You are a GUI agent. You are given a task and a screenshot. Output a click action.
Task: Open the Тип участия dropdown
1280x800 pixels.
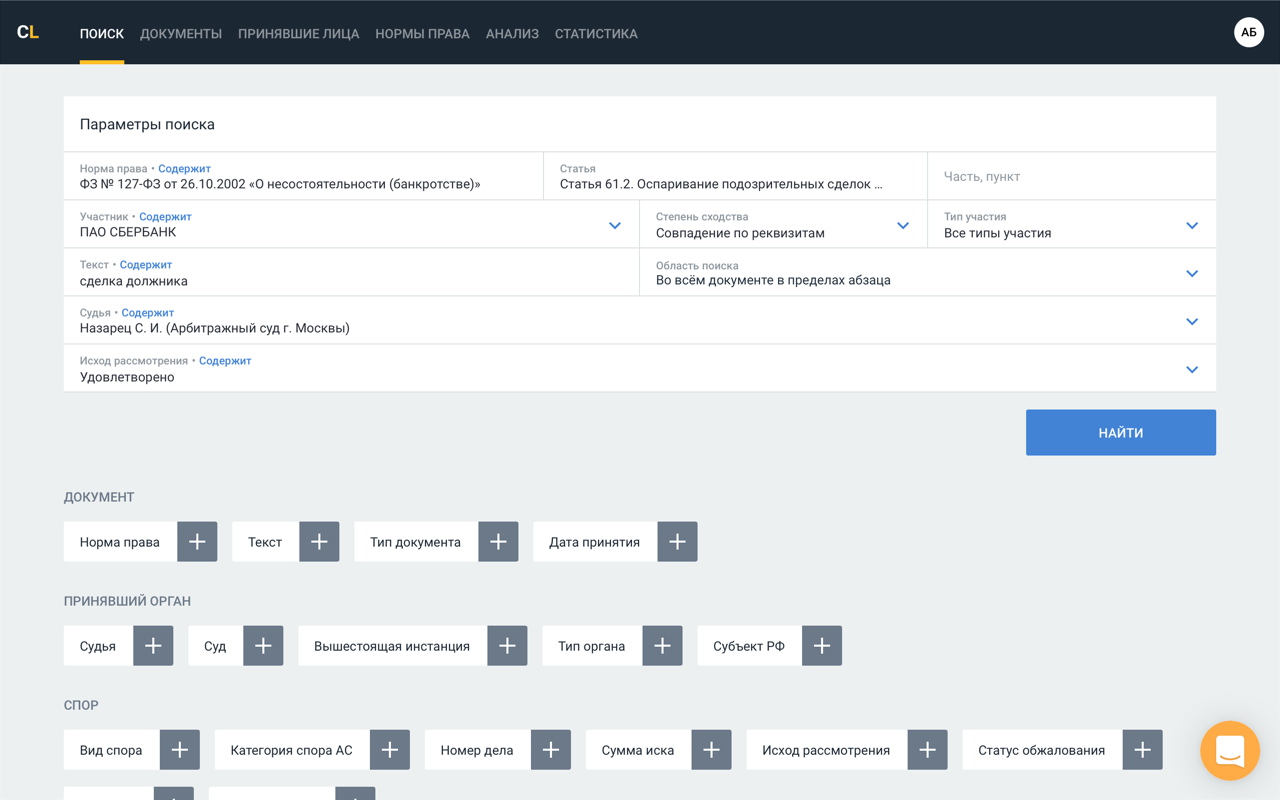click(1191, 226)
